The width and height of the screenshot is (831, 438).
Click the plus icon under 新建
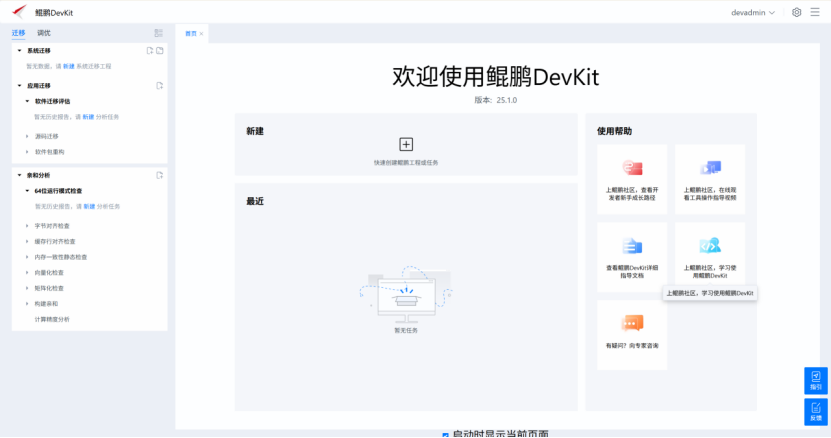(406, 144)
